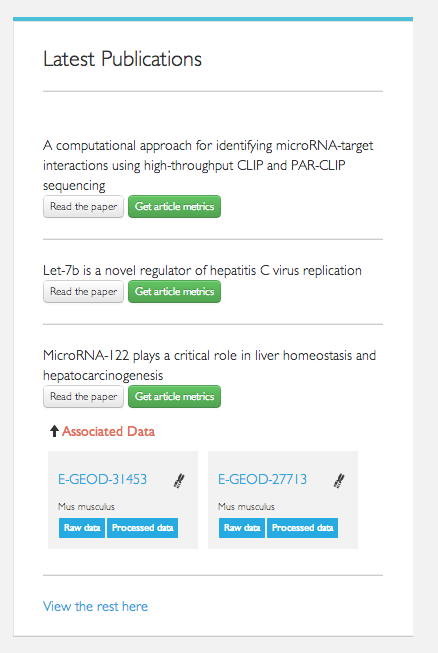The height and width of the screenshot is (653, 438).
Task: Download Processed data for E-GEOD-31453
Action: 142,528
